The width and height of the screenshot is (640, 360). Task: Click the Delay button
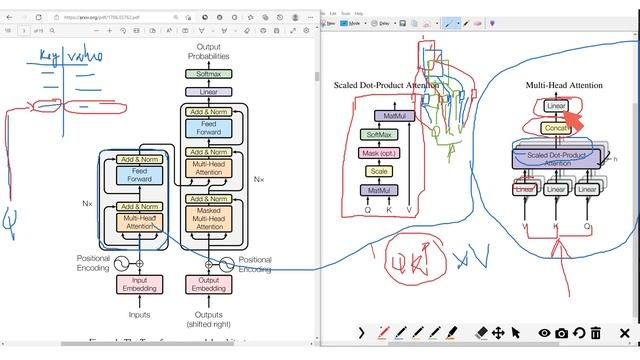pyautogui.click(x=380, y=23)
